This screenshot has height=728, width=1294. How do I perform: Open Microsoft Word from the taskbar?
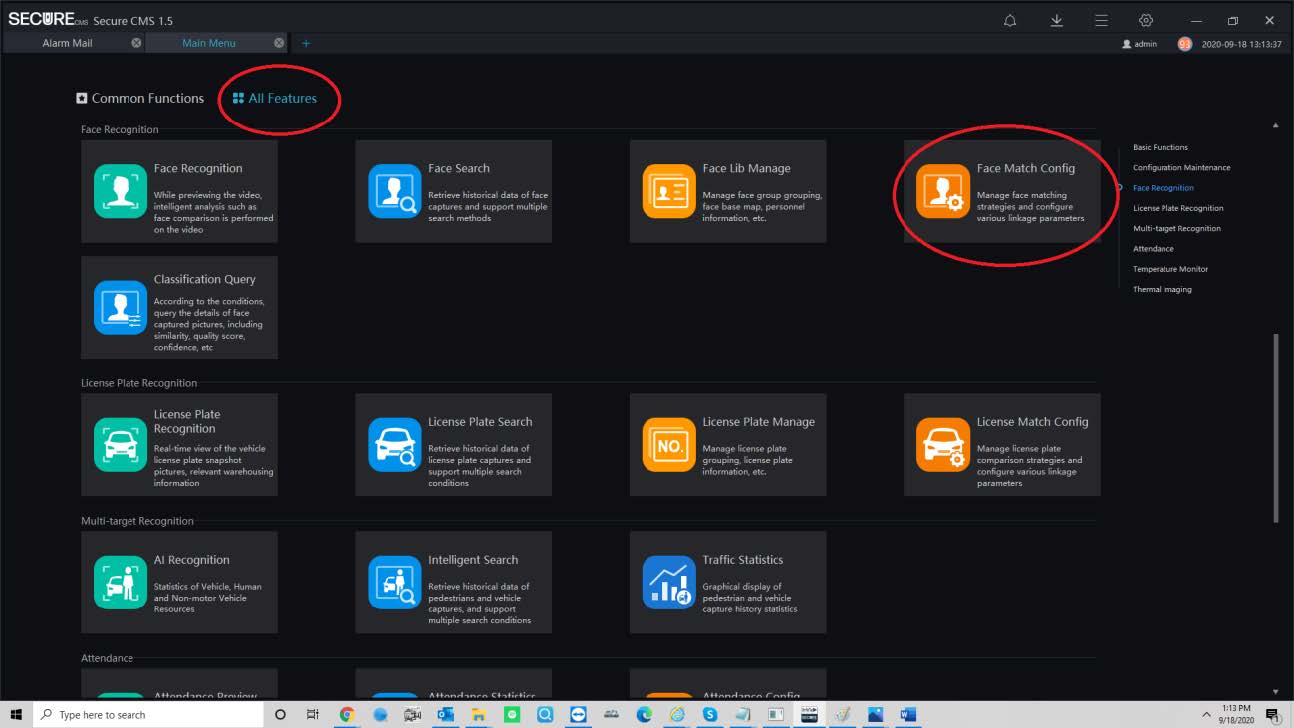pos(908,714)
